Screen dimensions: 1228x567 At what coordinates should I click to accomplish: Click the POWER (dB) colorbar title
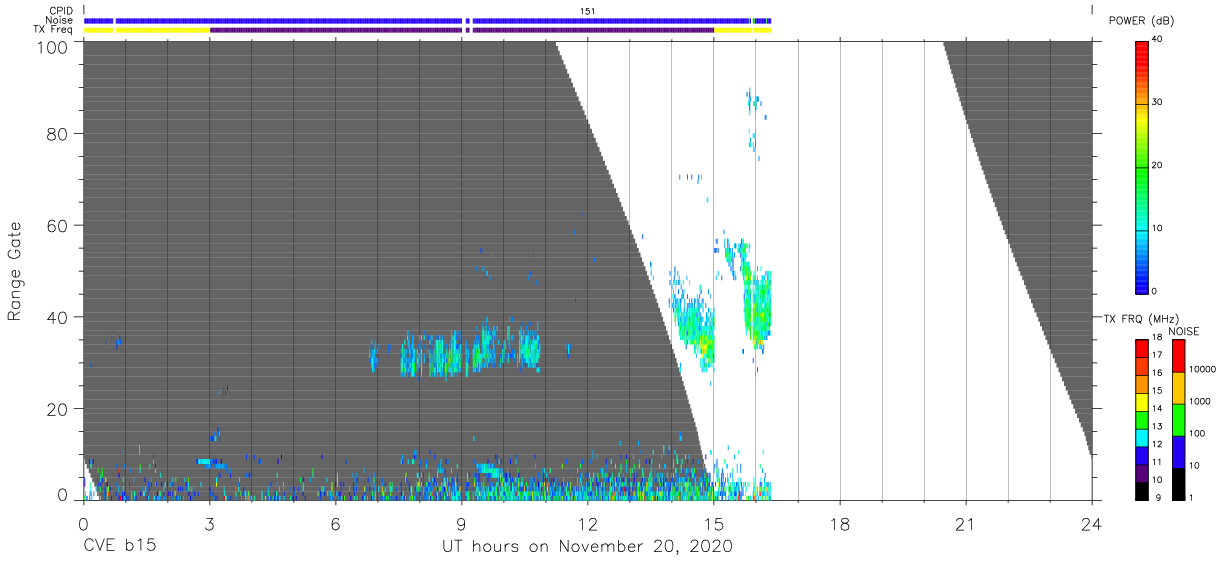pos(1142,20)
